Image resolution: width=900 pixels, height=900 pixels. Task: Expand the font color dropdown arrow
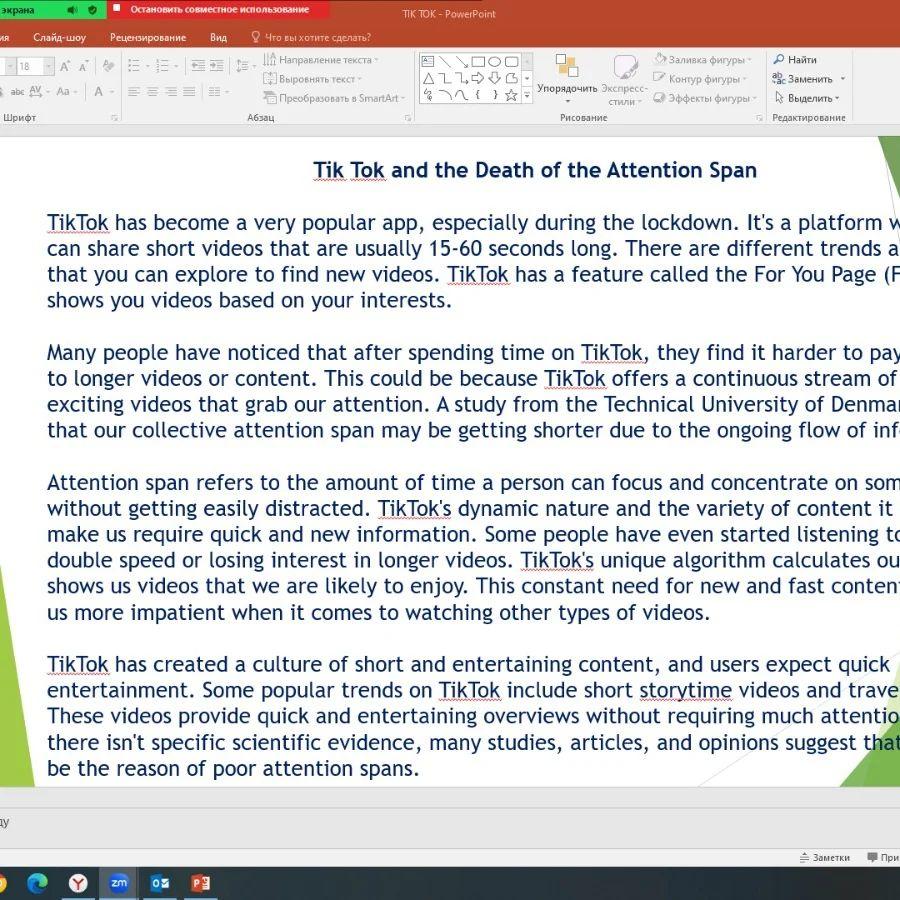[x=111, y=92]
